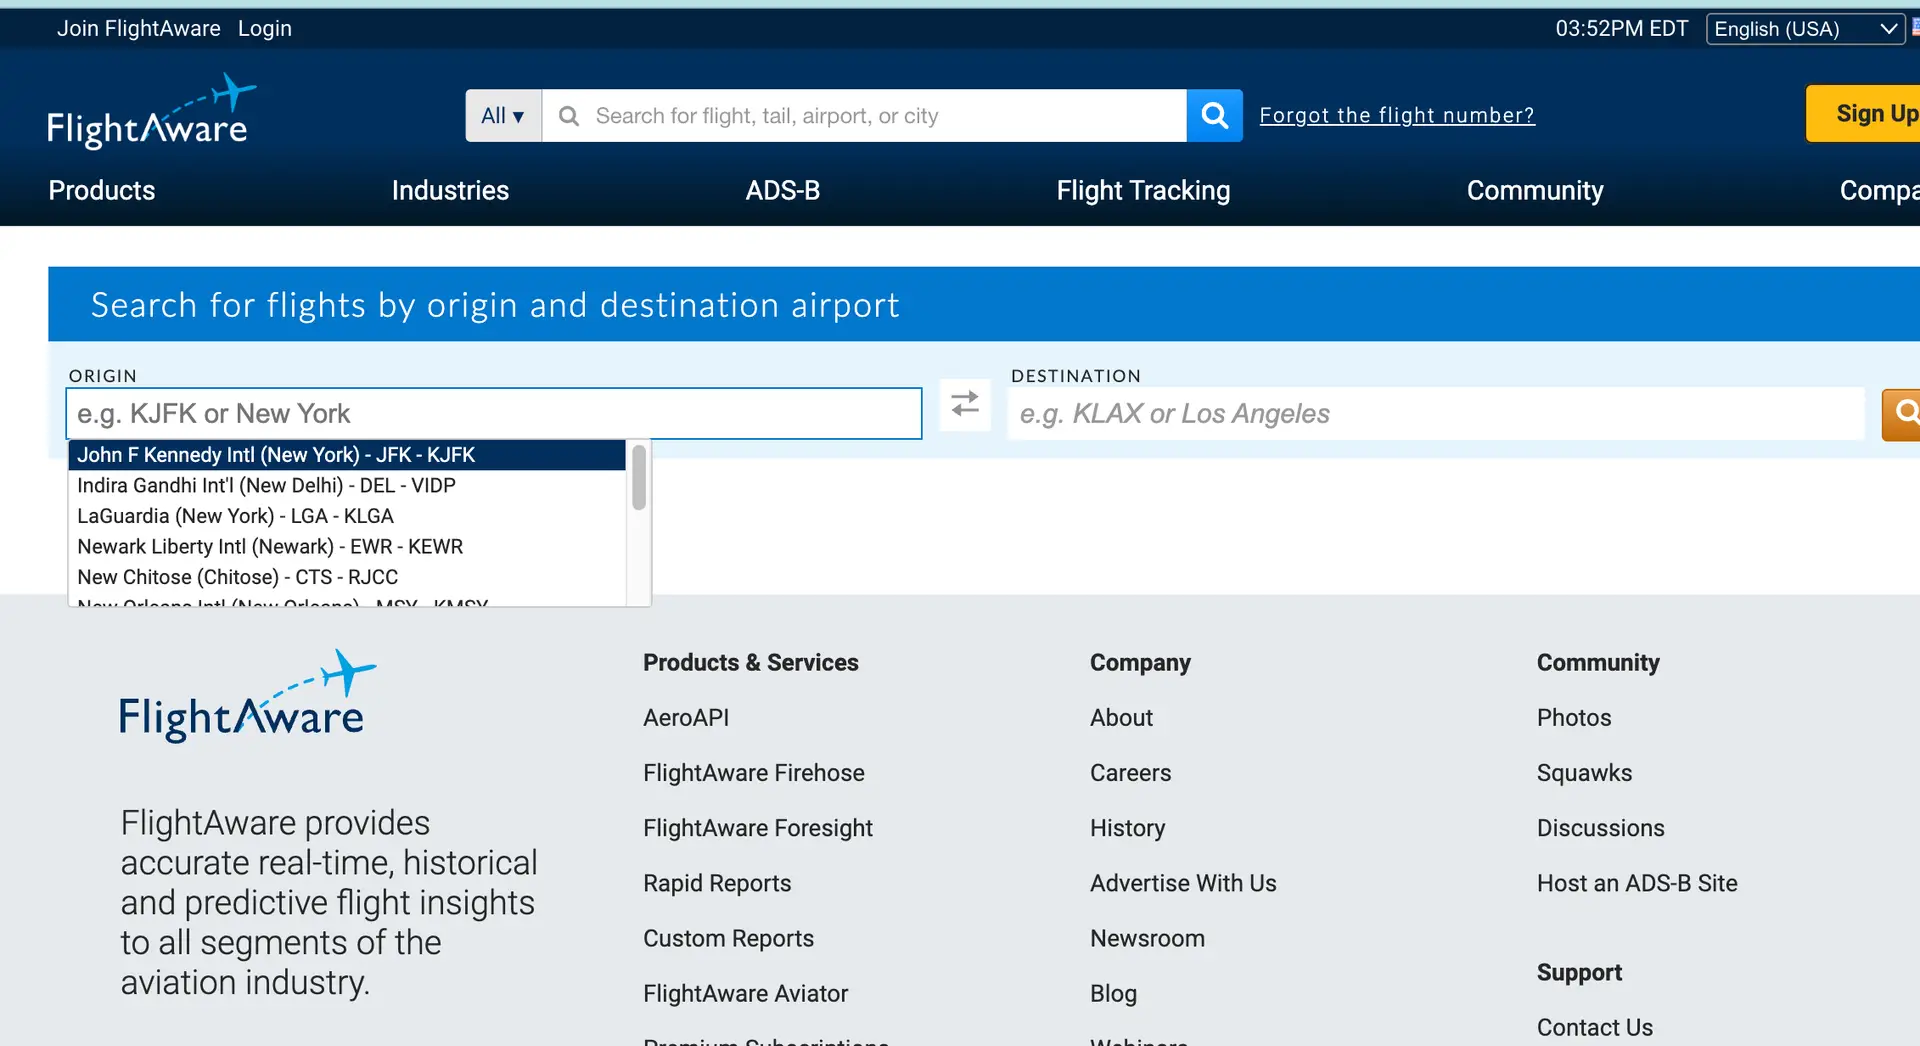Screen dimensions: 1920x1046
Task: Focus the flight search input field
Action: tap(864, 115)
